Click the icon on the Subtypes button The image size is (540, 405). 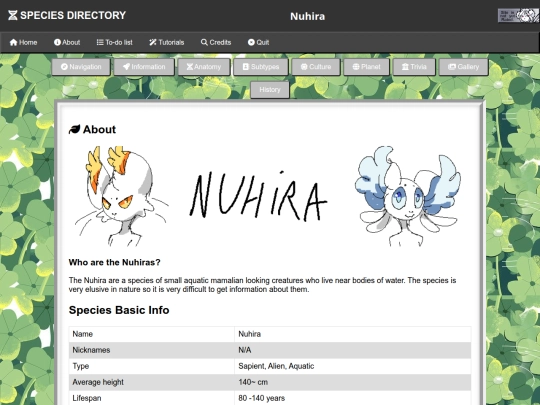tap(246, 67)
